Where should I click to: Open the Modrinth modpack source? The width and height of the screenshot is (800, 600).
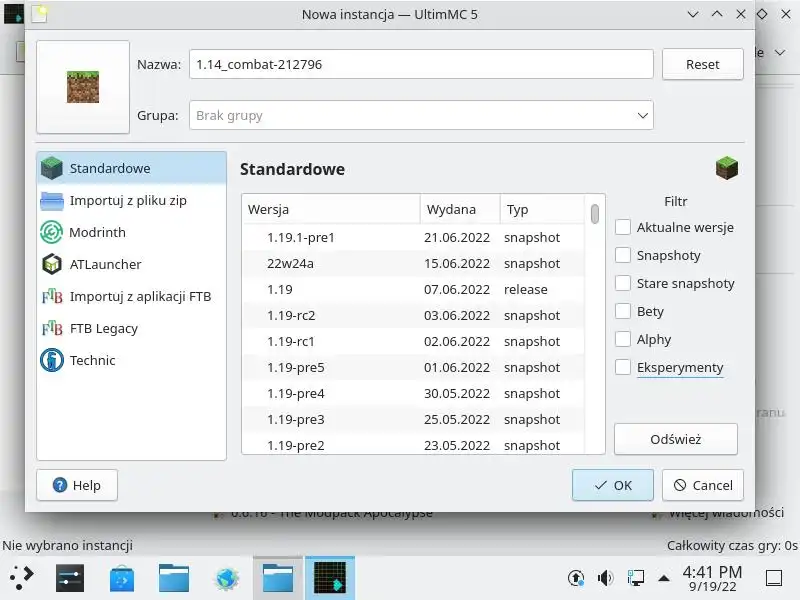[132, 232]
